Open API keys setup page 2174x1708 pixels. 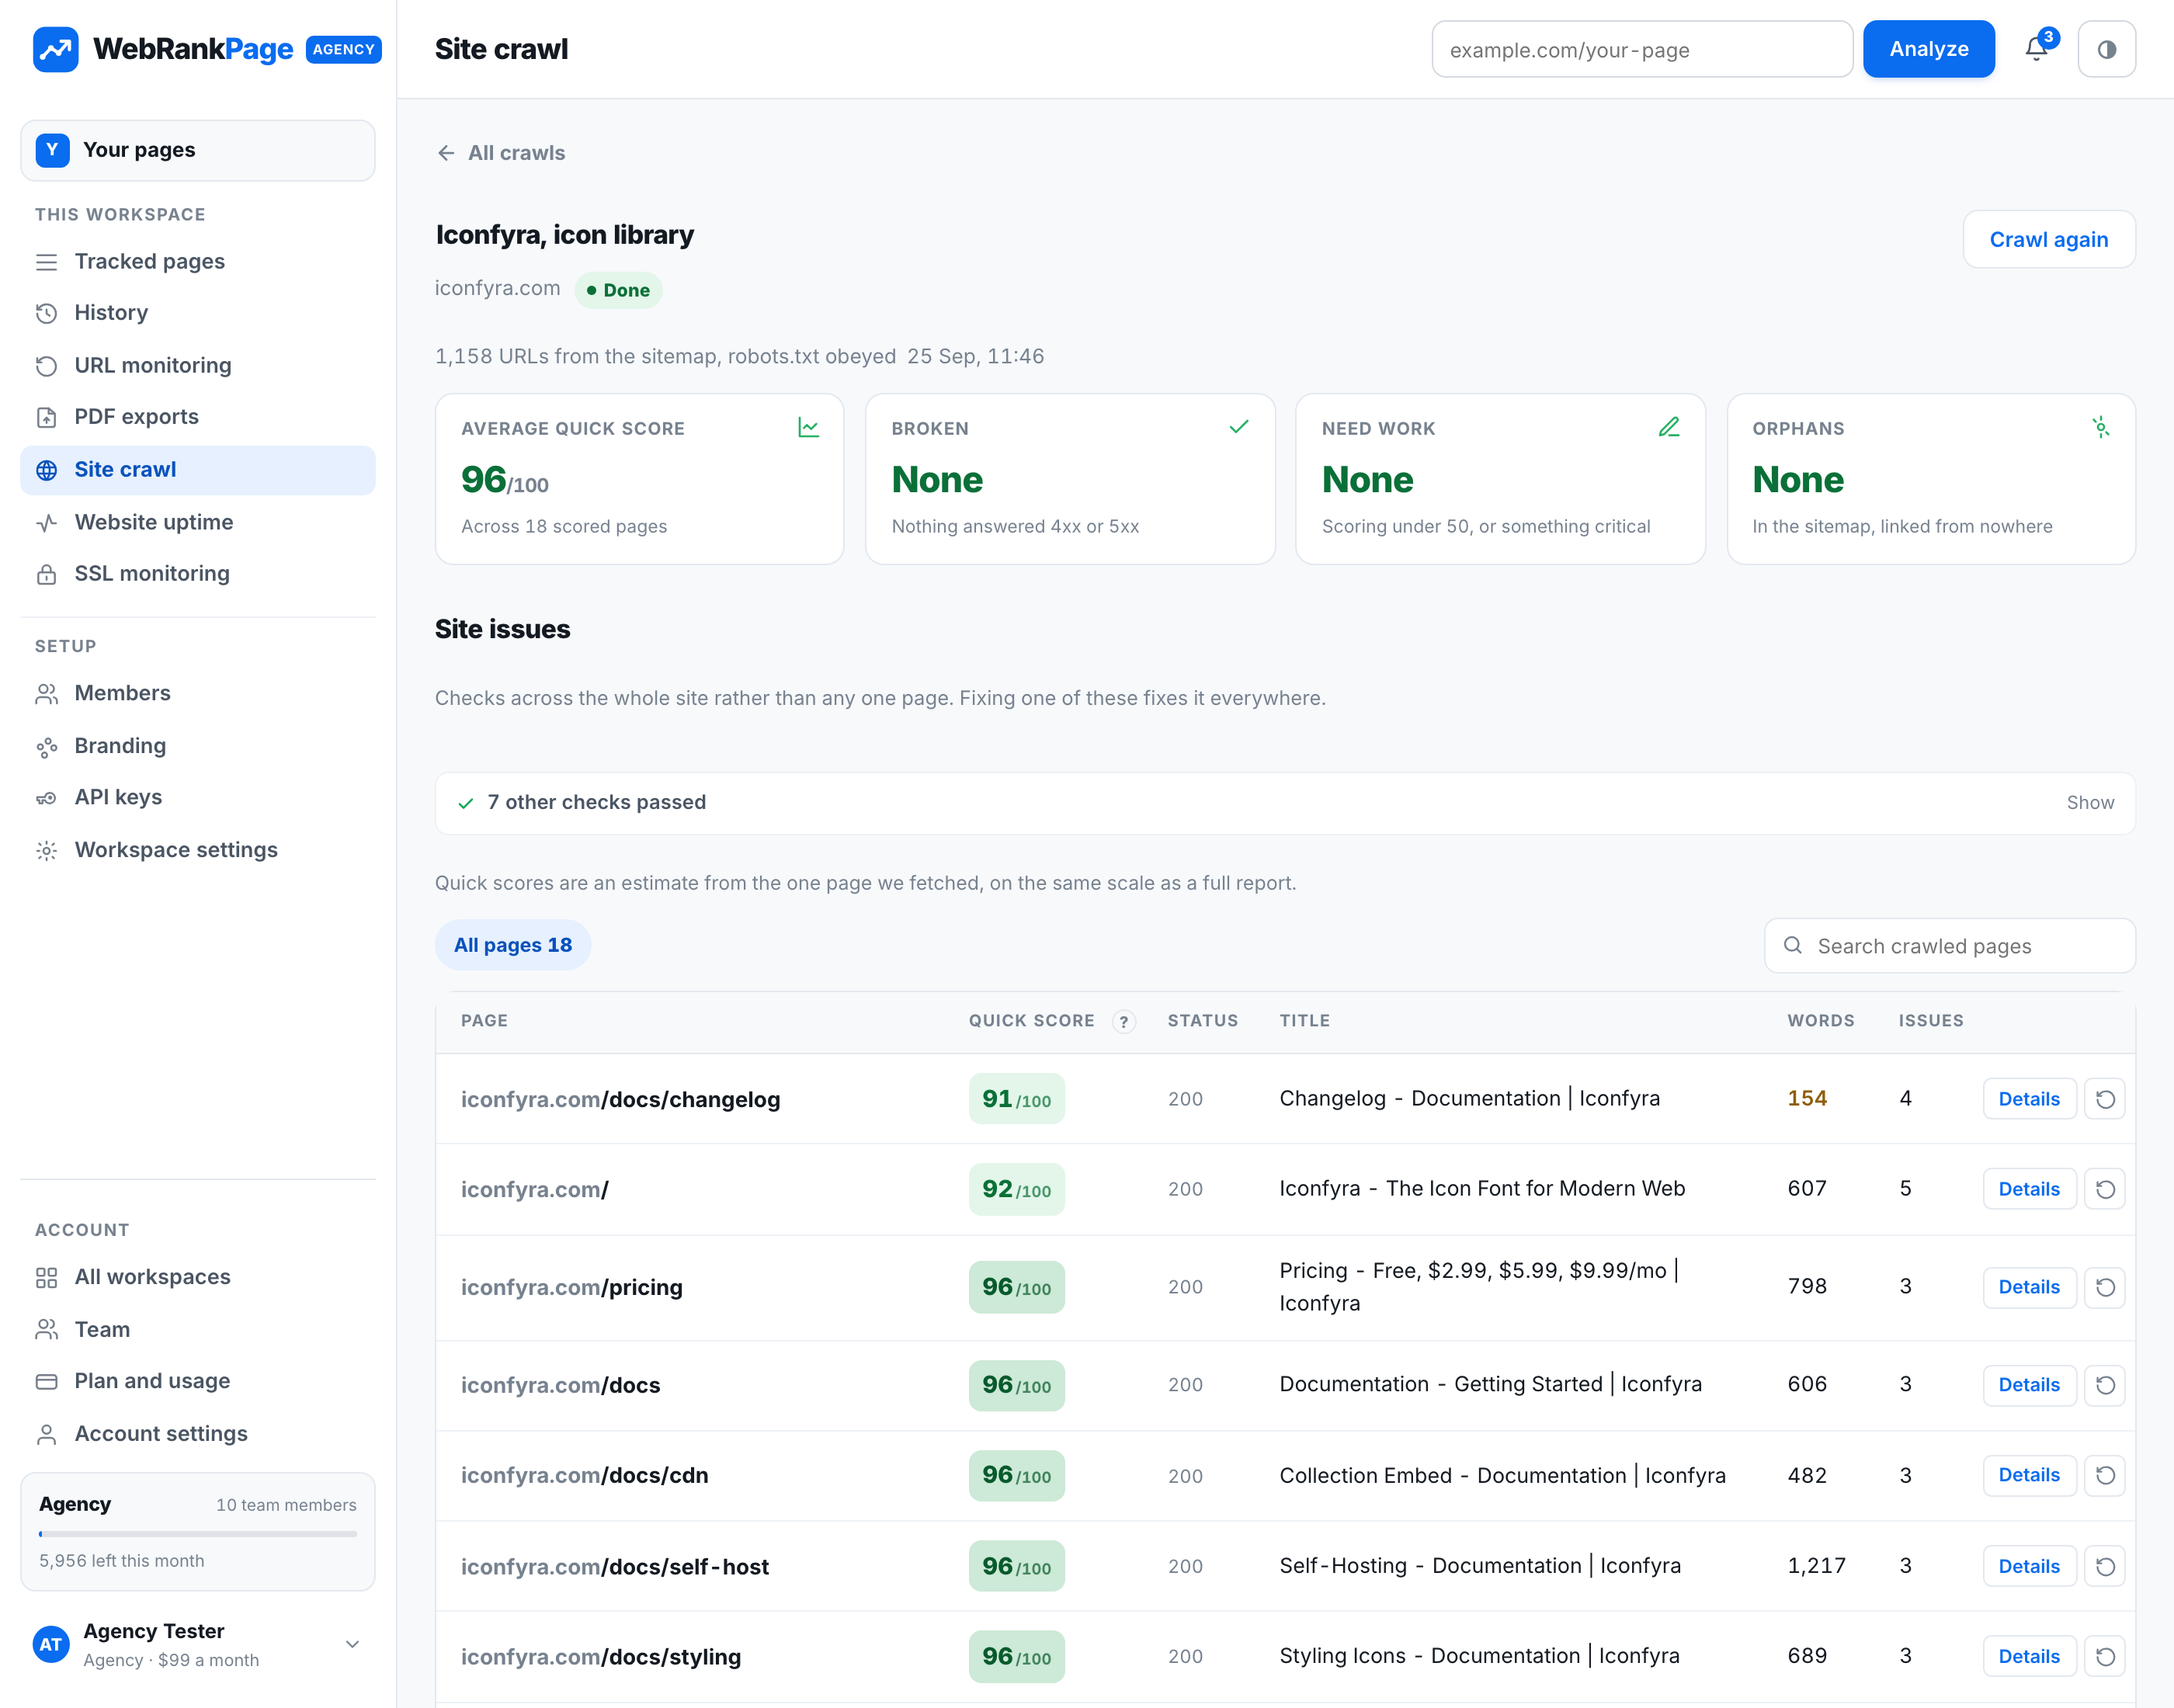click(198, 797)
